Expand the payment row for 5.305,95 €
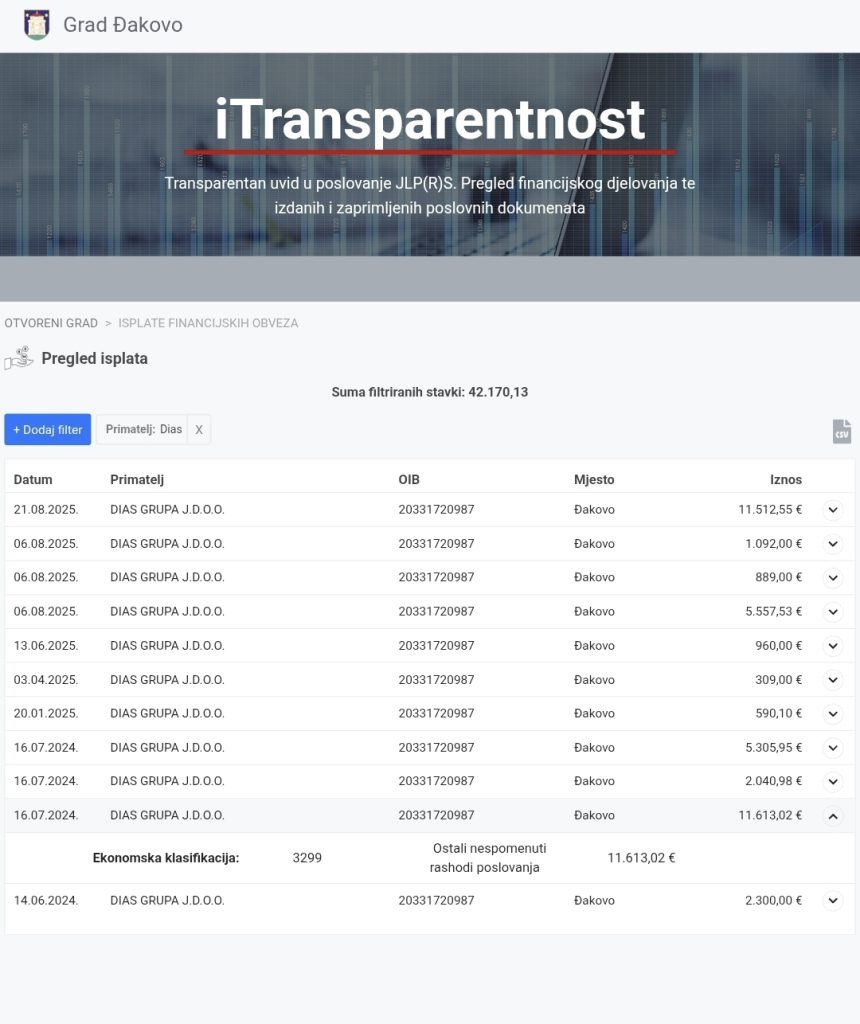This screenshot has width=860, height=1024. [833, 748]
